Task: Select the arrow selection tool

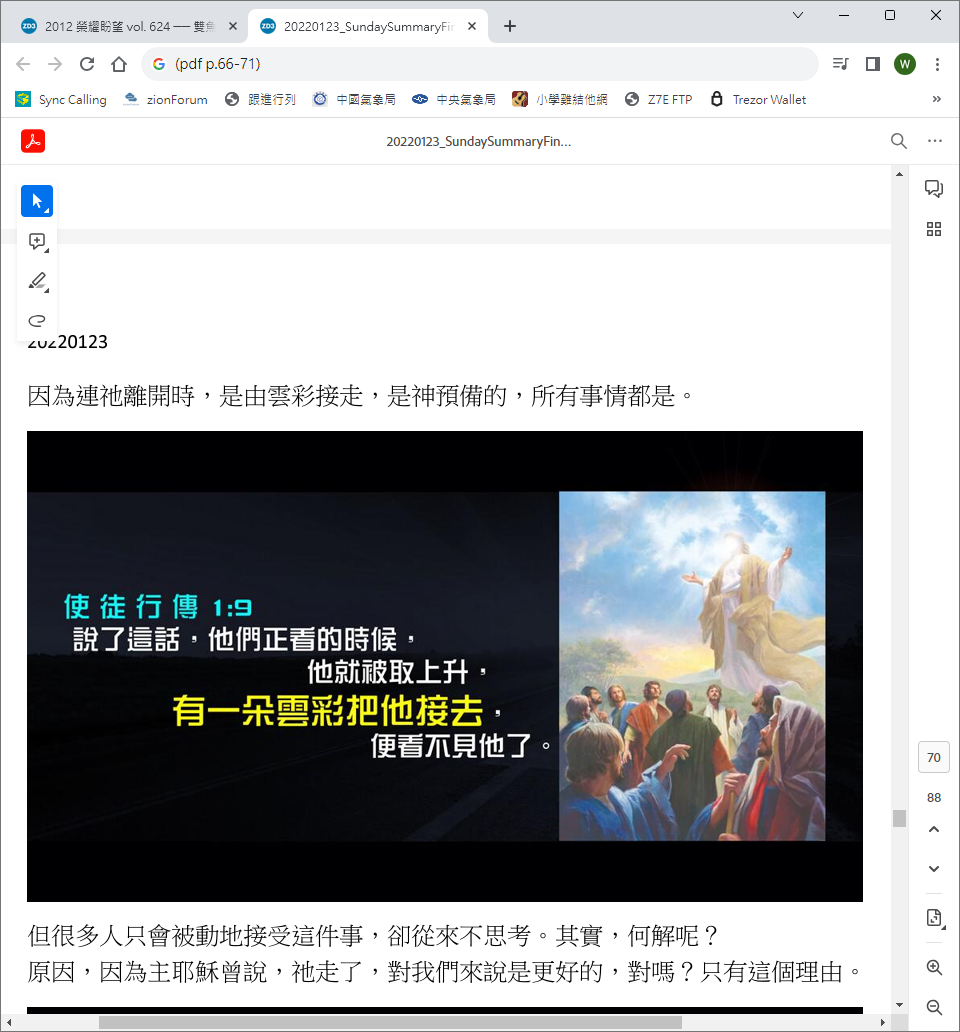Action: pos(37,201)
